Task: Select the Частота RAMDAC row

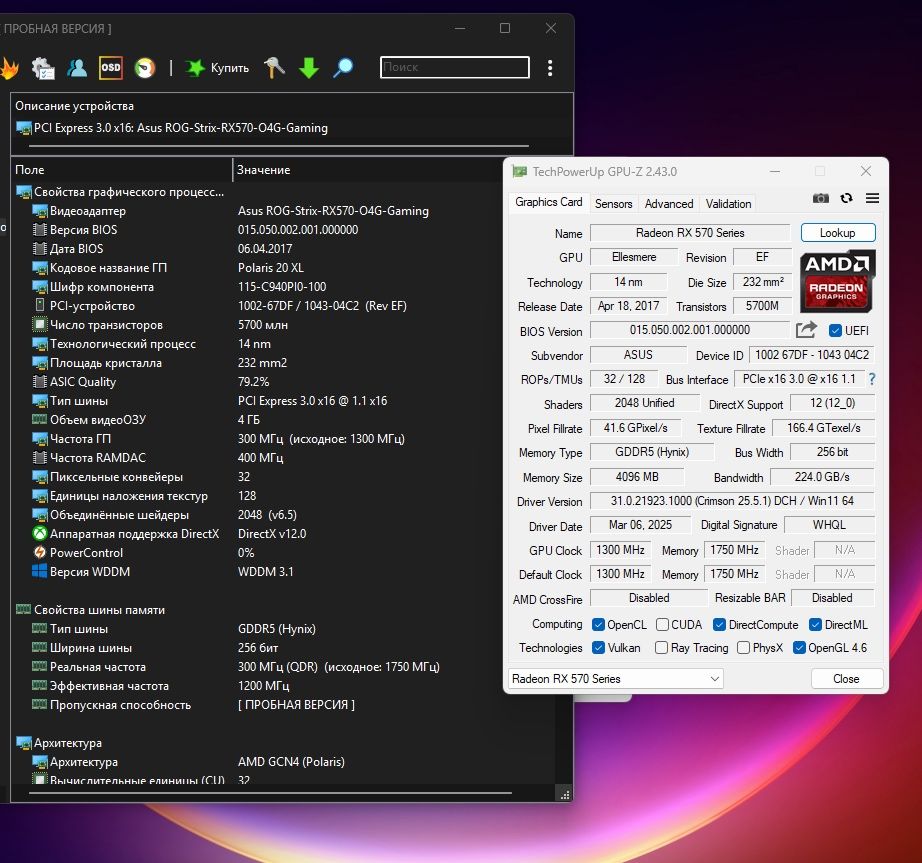Action: [x=256, y=457]
